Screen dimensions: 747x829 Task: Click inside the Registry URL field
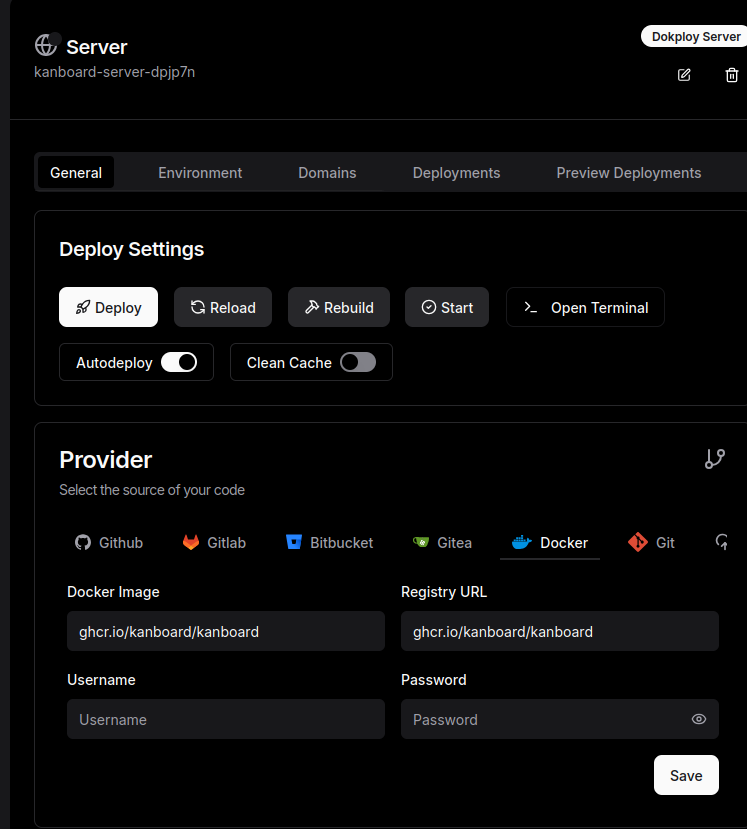(559, 631)
